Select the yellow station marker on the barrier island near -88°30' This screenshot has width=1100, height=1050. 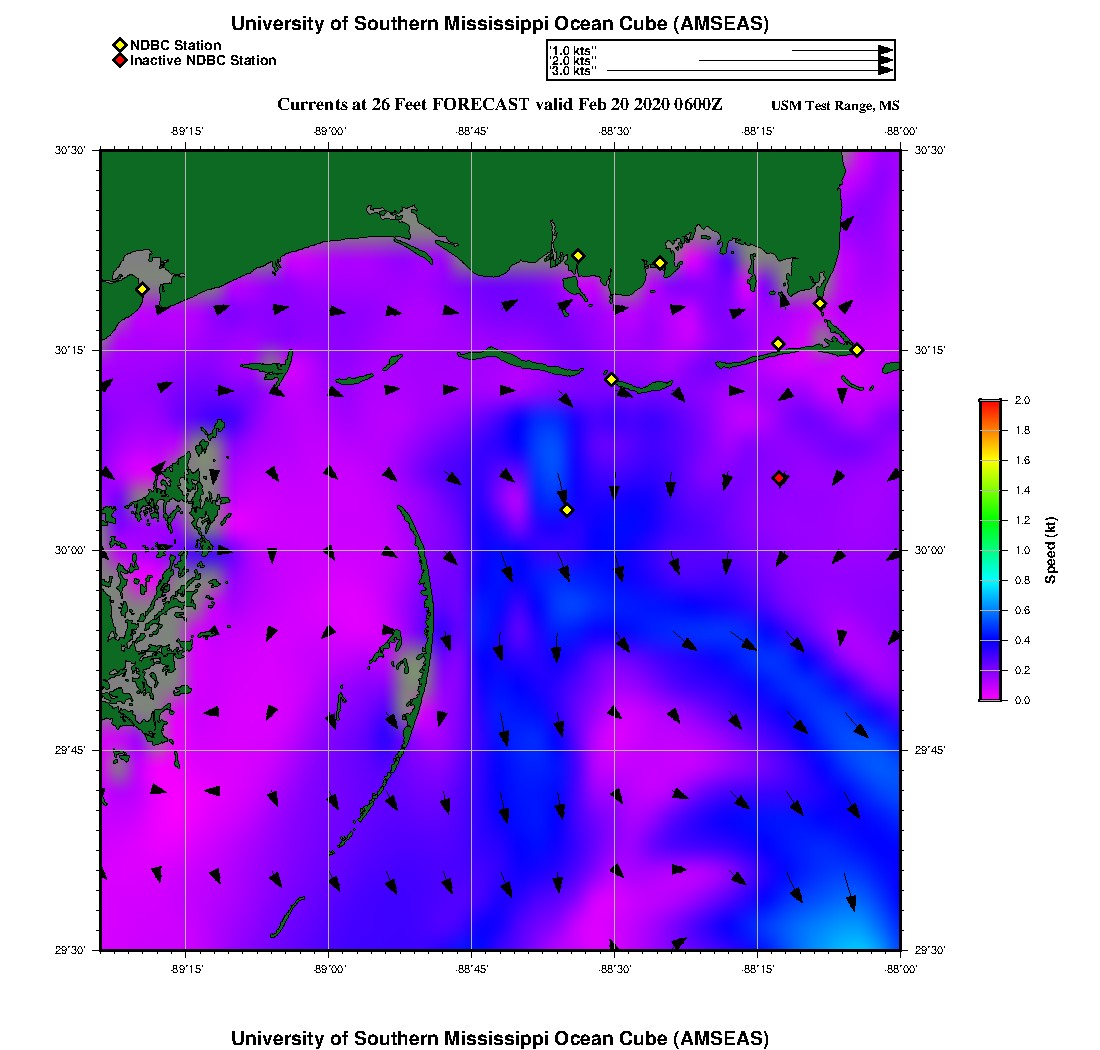click(x=611, y=379)
